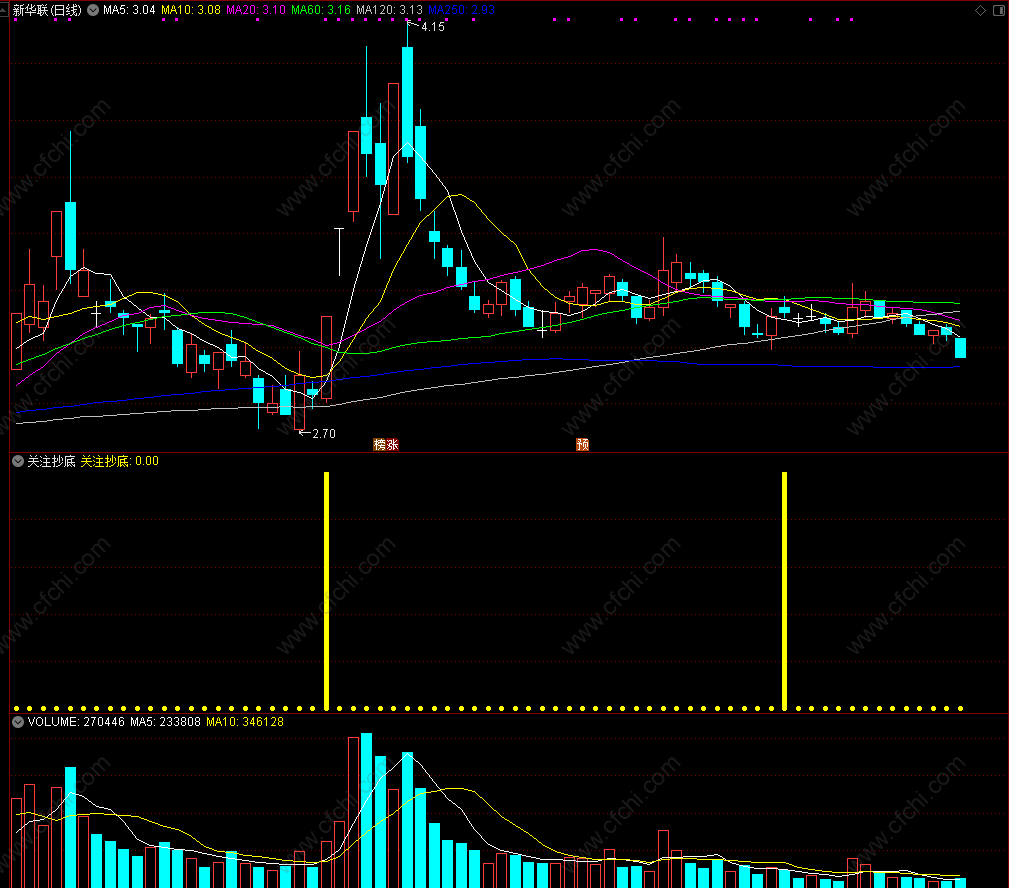Click the tall cyan candle at the 4.15 high

tap(407, 102)
